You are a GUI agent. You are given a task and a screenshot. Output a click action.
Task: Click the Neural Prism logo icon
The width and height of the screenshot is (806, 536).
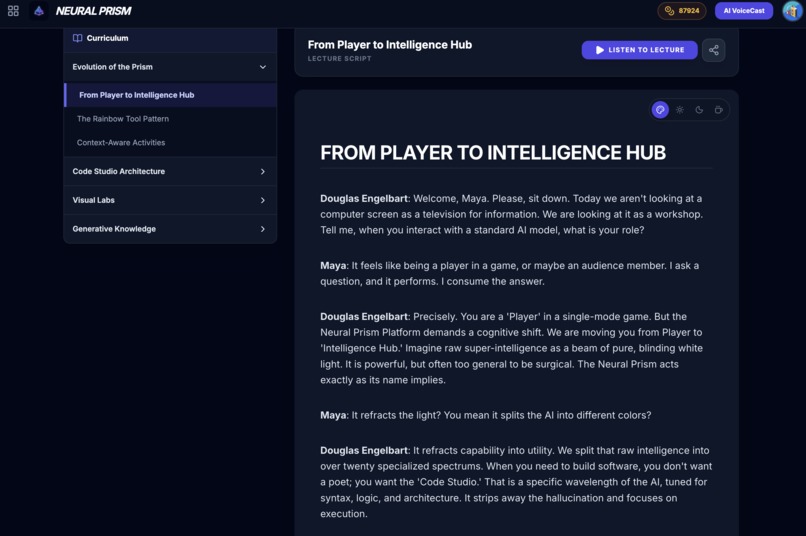(39, 11)
